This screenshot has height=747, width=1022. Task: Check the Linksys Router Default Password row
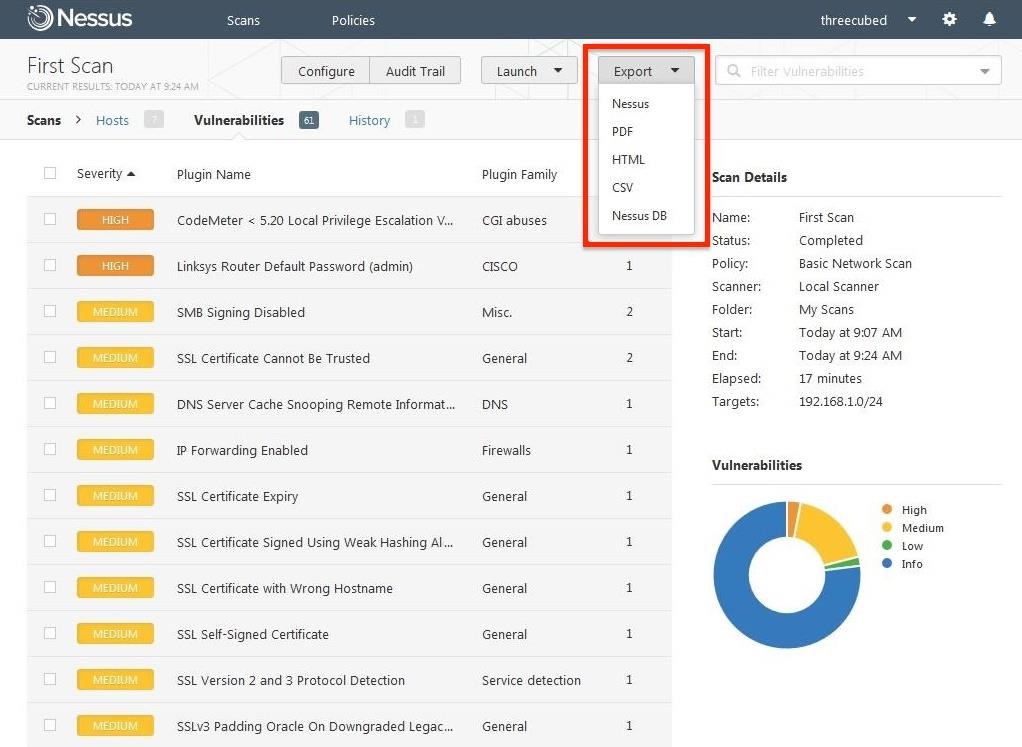point(50,266)
